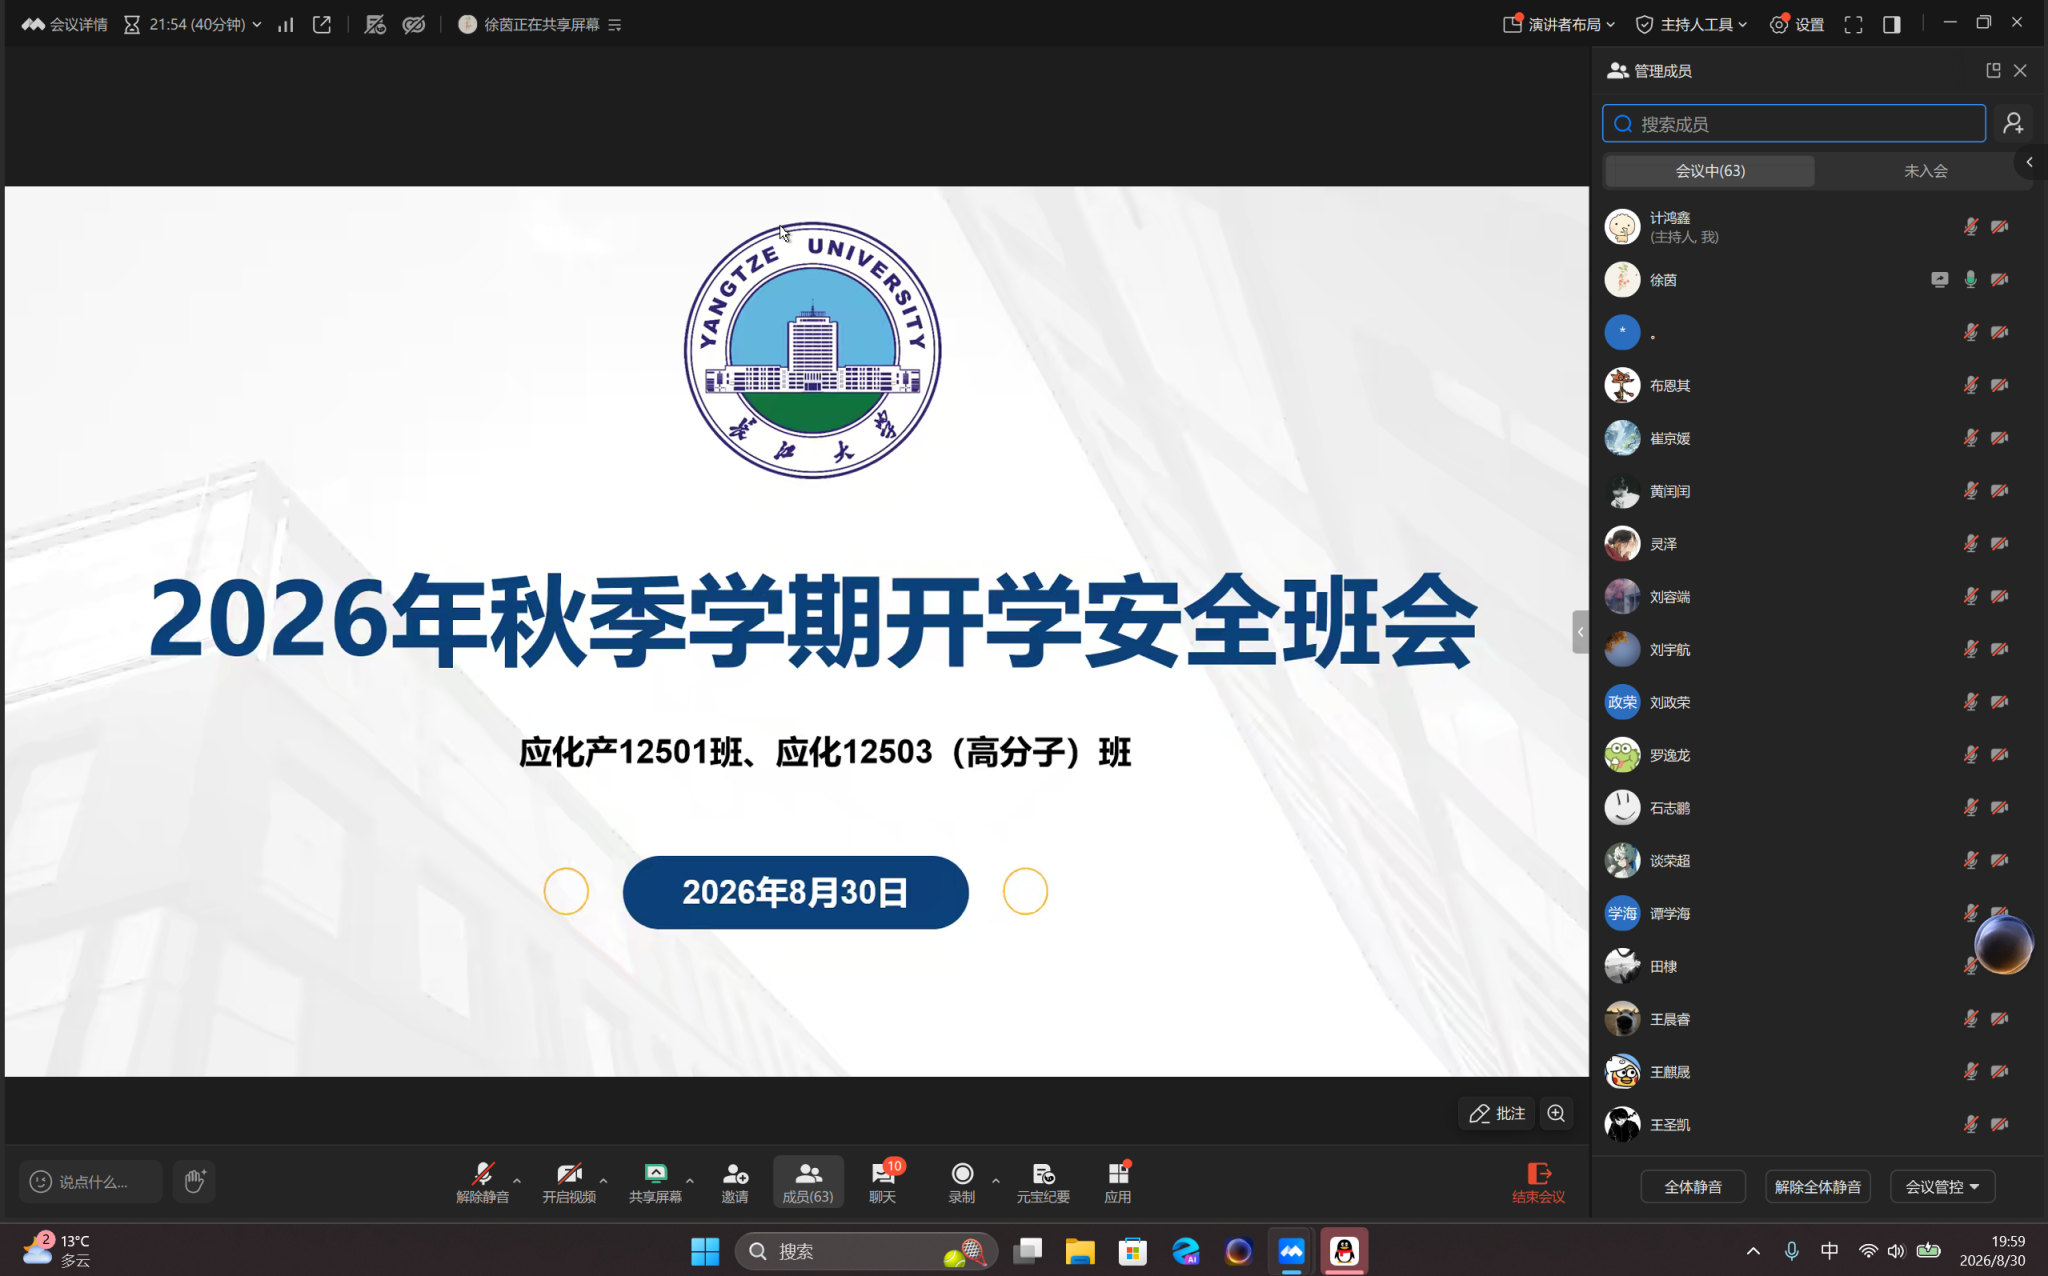The width and height of the screenshot is (2048, 1276).
Task: Click the hide-screen eye icon in top bar
Action: pos(414,24)
